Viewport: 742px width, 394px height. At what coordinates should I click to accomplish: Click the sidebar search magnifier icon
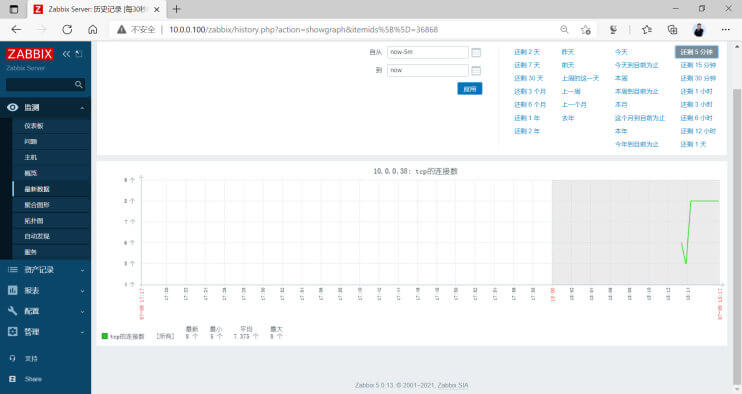(x=79, y=85)
